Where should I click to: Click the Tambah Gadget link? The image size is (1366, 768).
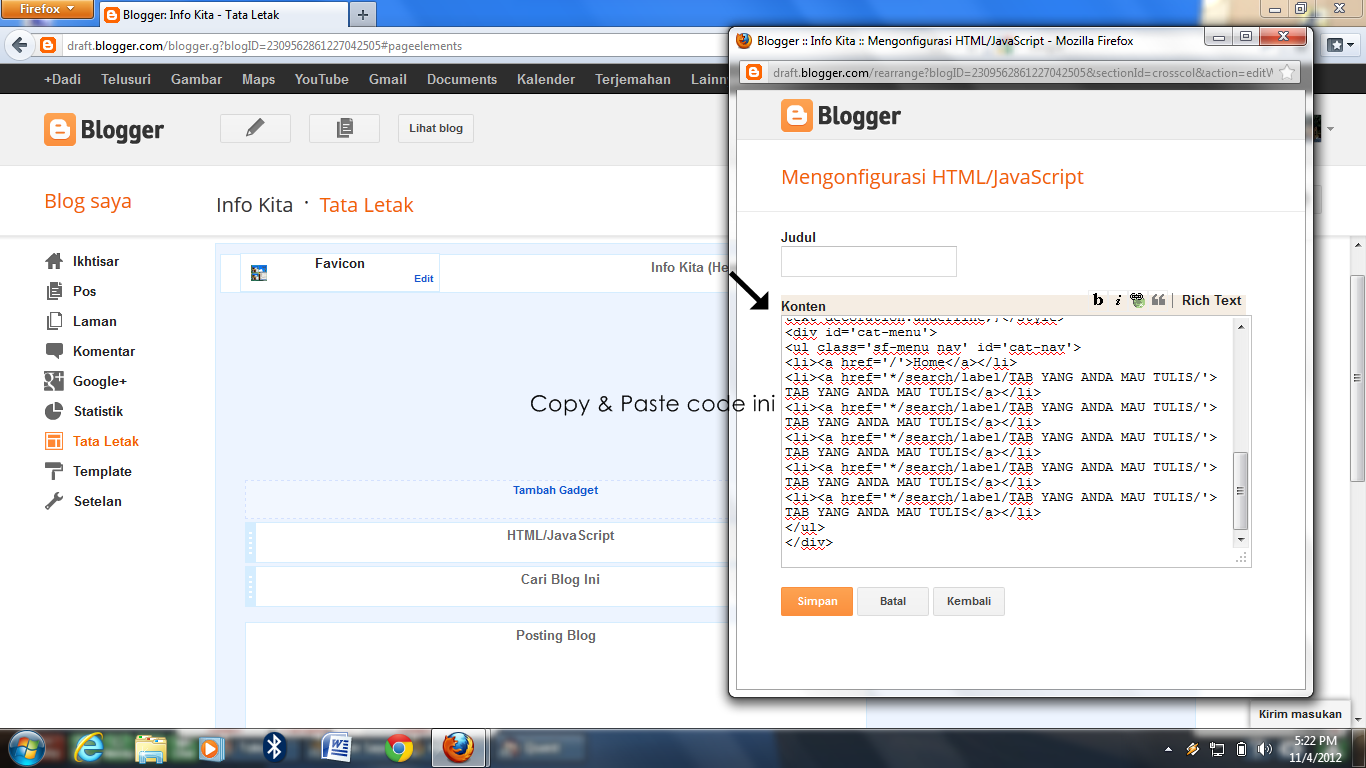(556, 490)
